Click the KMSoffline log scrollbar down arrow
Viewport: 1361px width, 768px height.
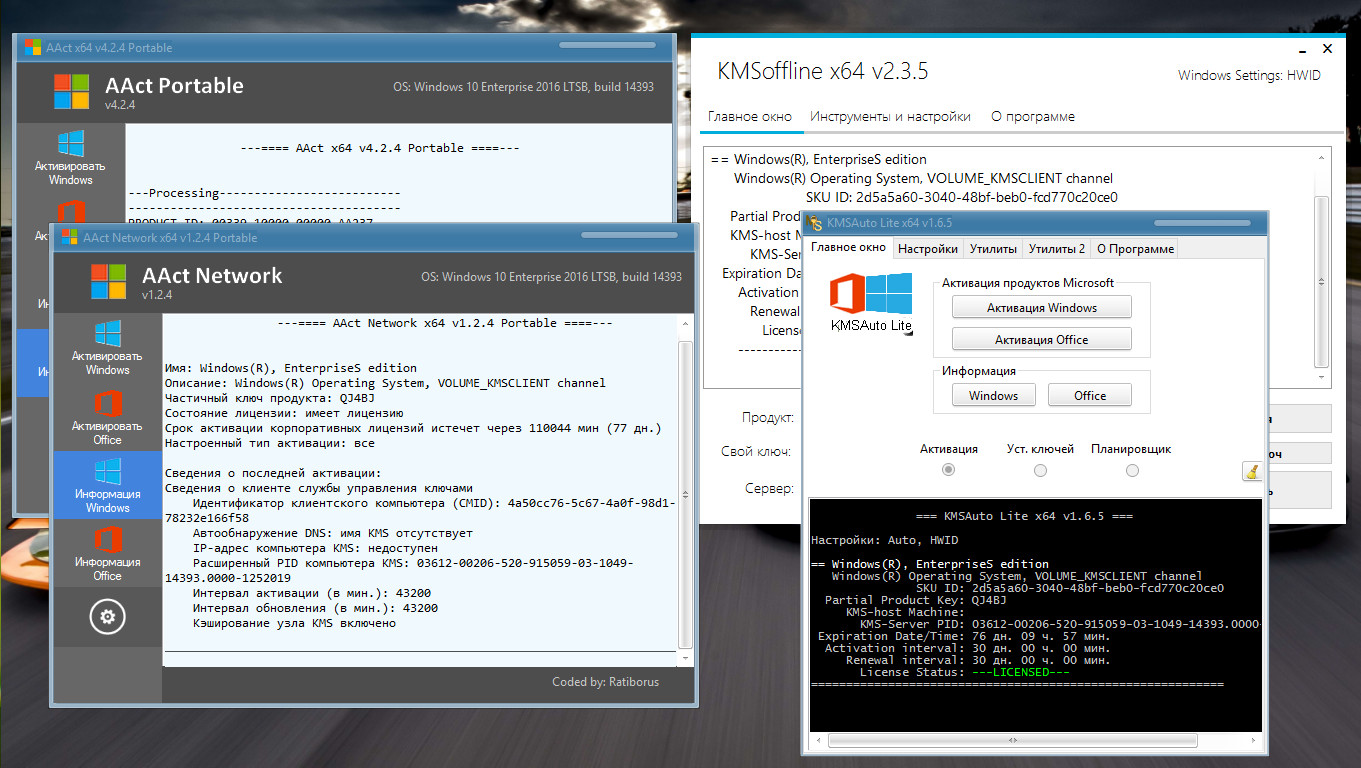tap(1322, 378)
